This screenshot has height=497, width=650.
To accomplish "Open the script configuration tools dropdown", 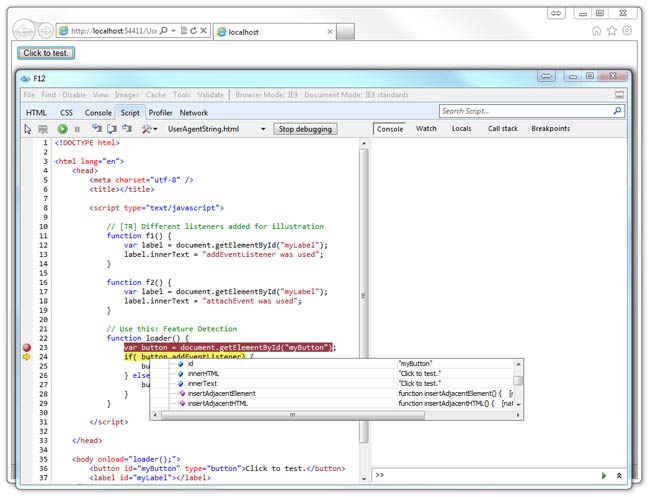I will 149,129.
